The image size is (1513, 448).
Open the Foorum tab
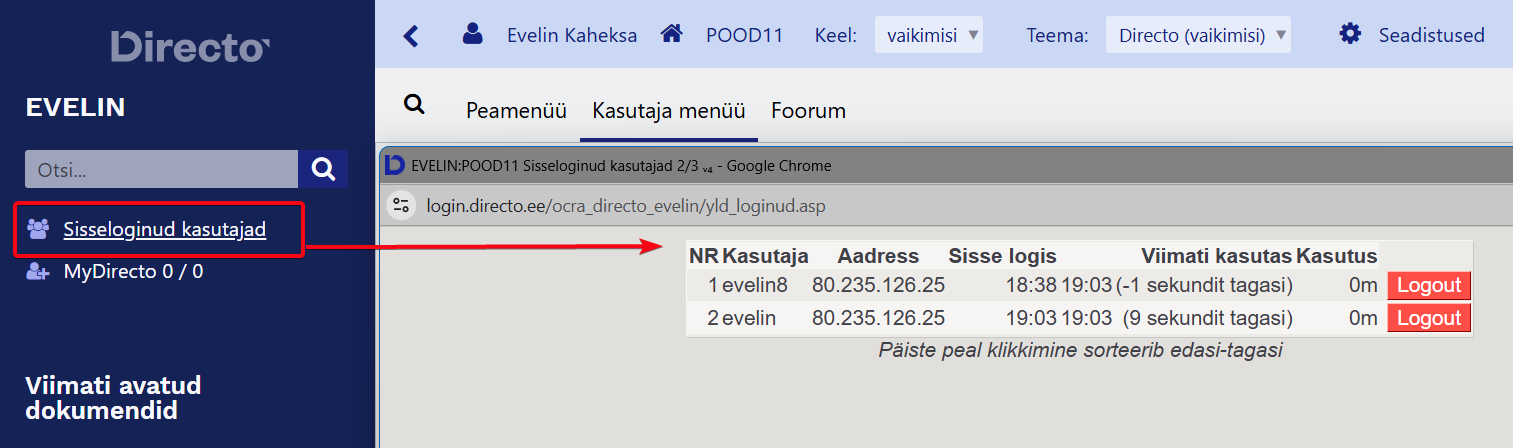coord(808,110)
